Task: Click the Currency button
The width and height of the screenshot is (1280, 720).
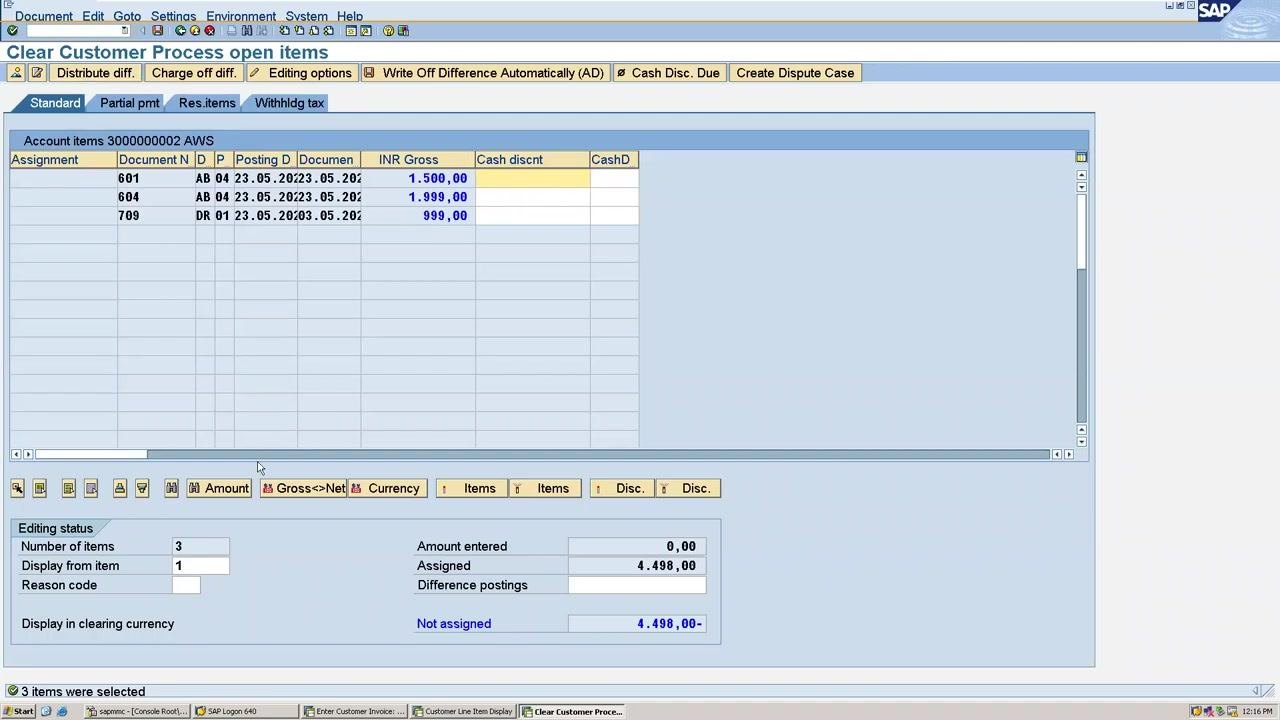Action: click(x=386, y=488)
